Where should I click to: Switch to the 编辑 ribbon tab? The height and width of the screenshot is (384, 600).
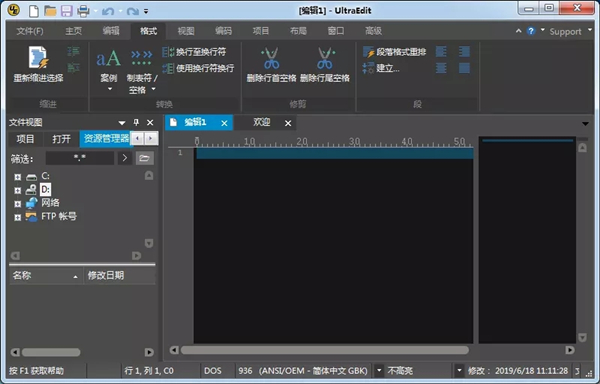(111, 31)
